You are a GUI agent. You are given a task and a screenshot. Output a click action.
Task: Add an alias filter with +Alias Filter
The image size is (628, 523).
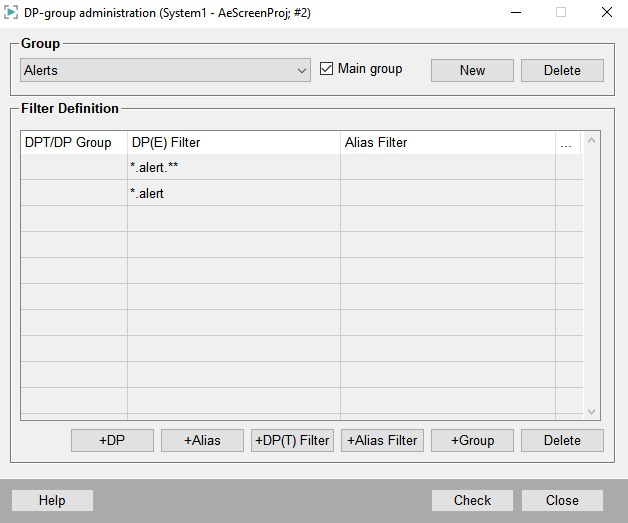pyautogui.click(x=382, y=440)
